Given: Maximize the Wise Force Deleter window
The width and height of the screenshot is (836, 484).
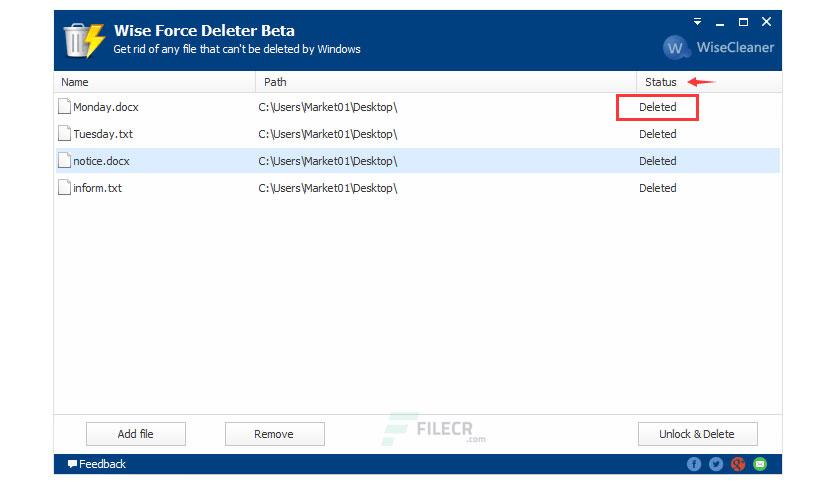Looking at the screenshot, I should coord(743,22).
